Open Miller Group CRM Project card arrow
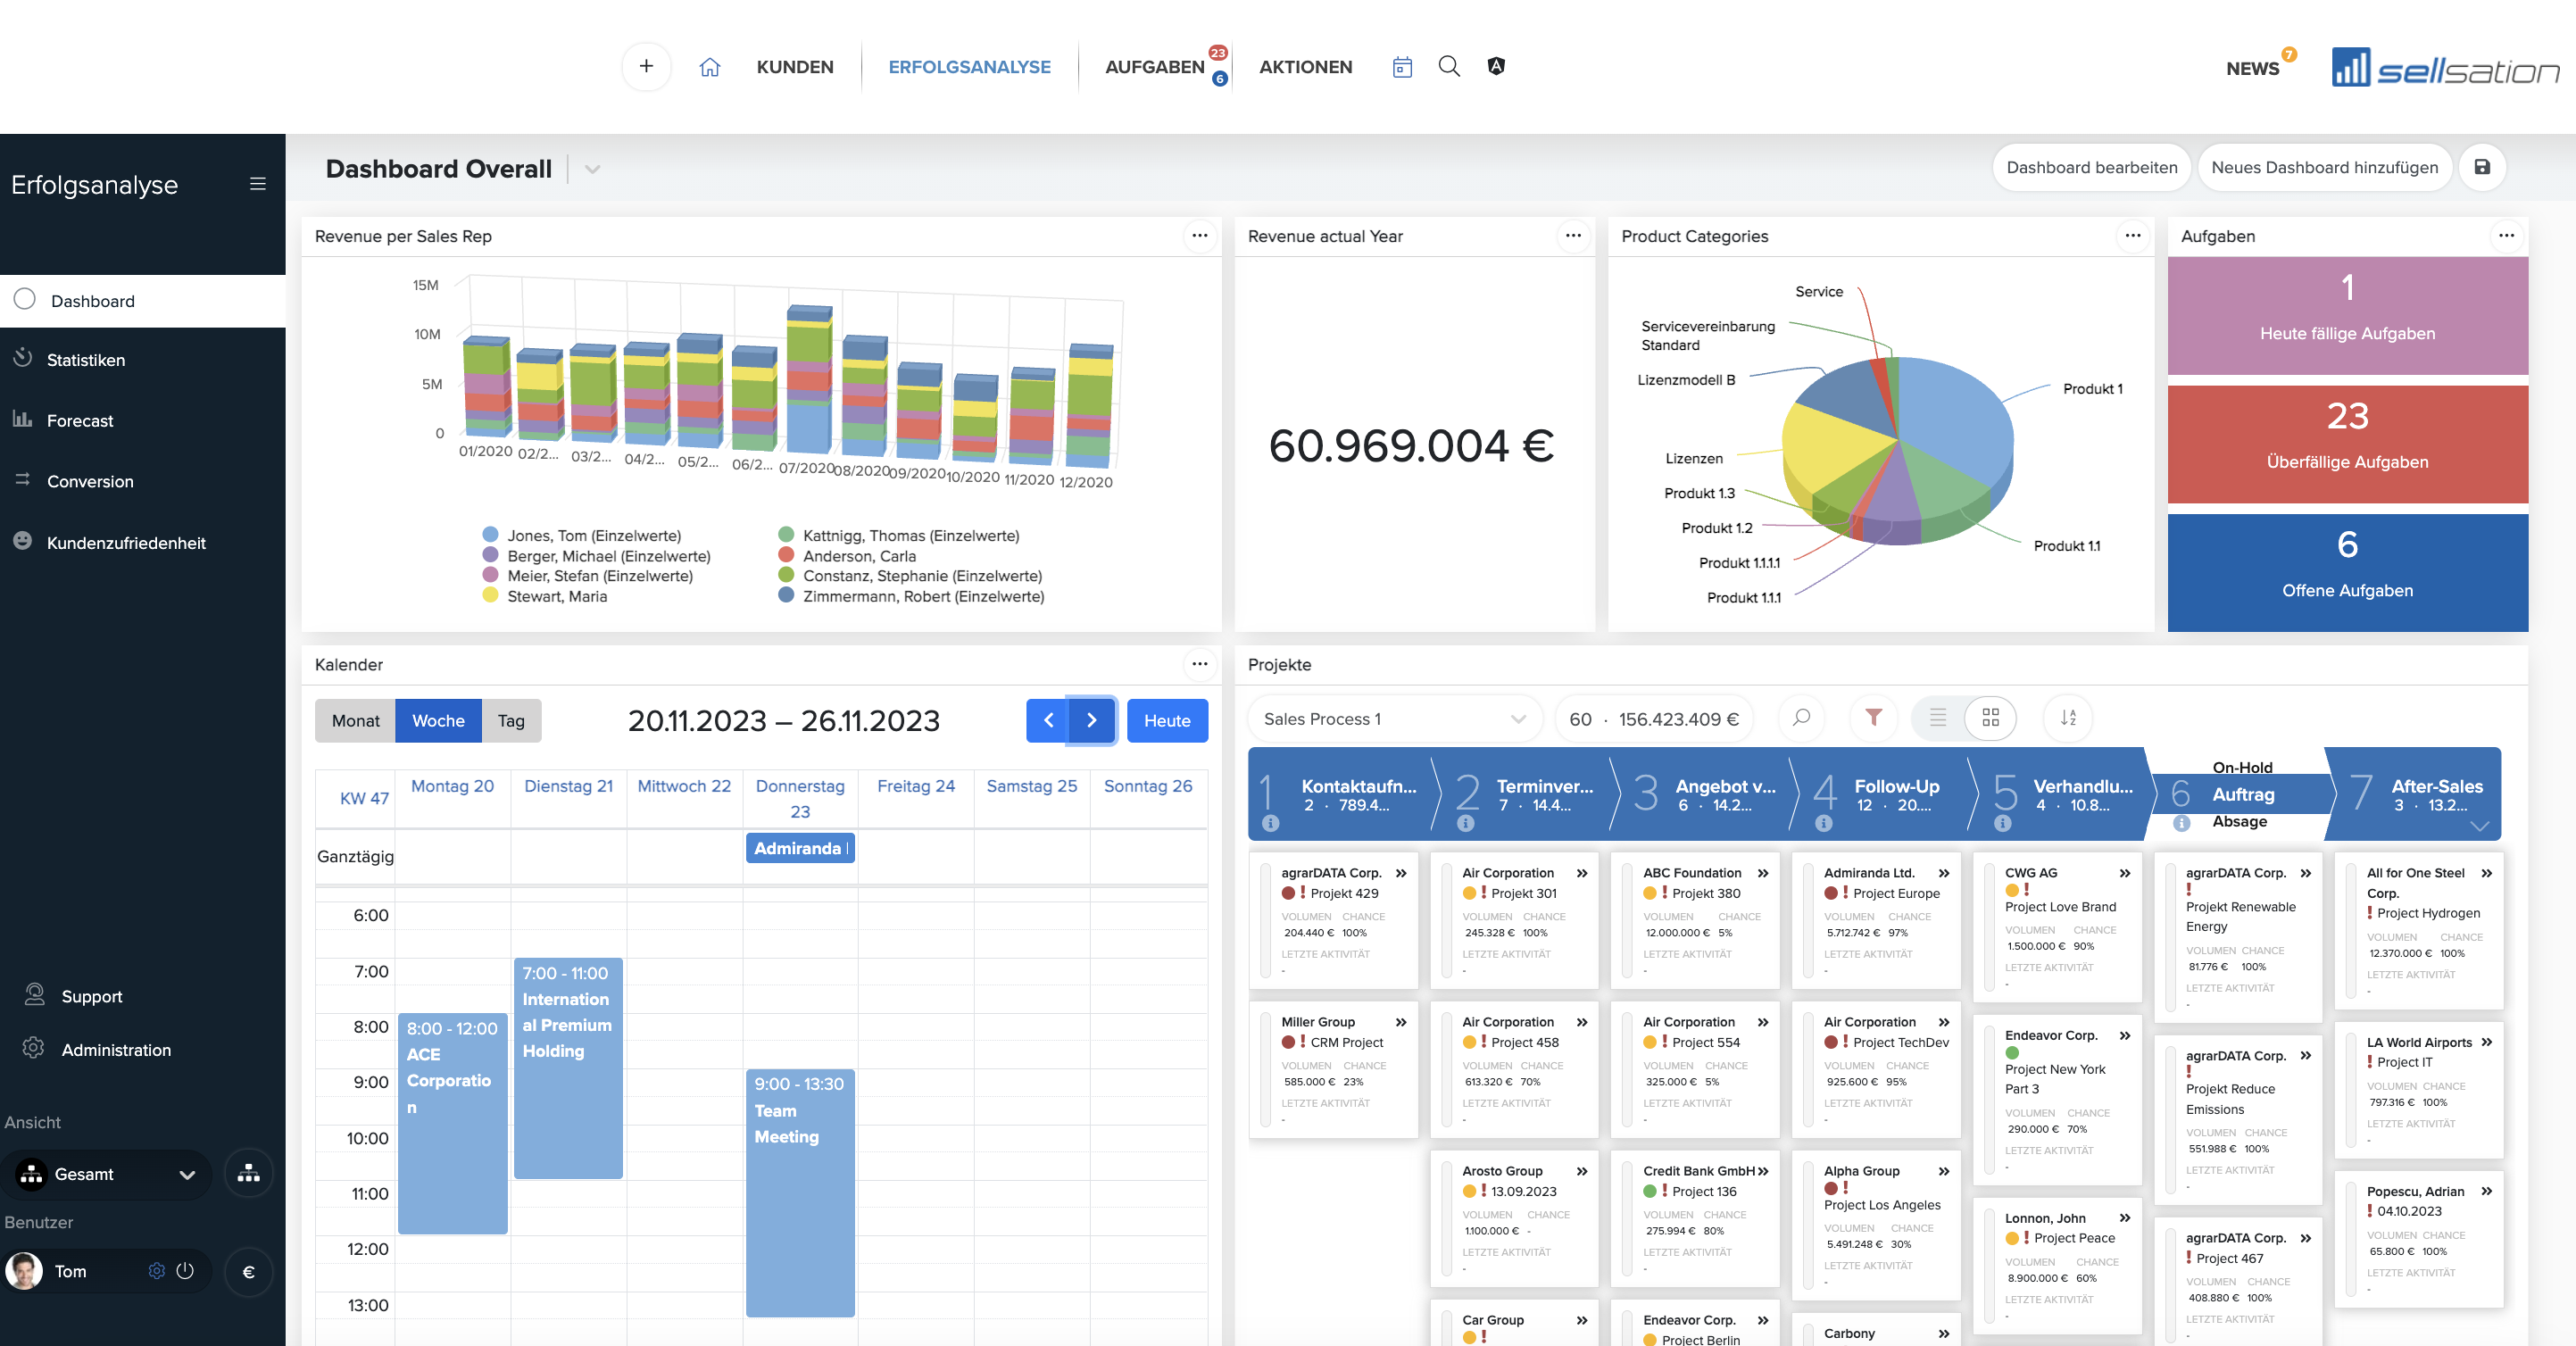The height and width of the screenshot is (1346, 2576). click(x=1401, y=1022)
